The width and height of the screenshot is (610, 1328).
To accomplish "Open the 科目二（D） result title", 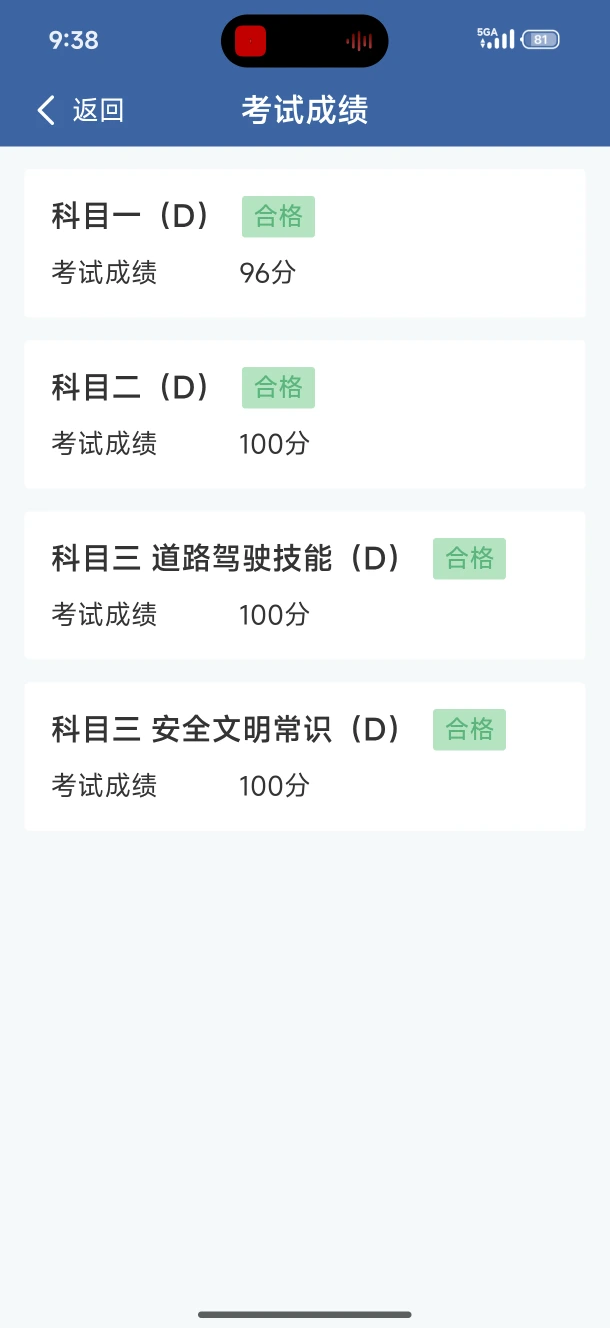I will click(131, 387).
